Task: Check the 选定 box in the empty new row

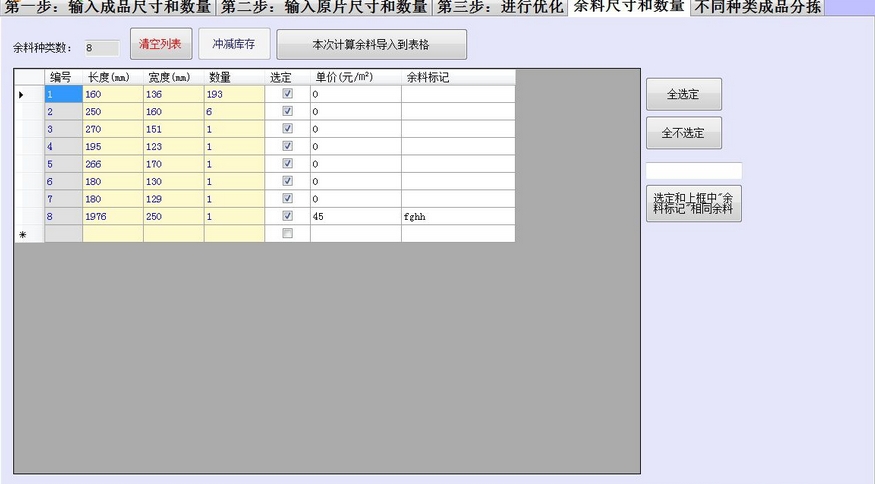Action: coord(288,233)
